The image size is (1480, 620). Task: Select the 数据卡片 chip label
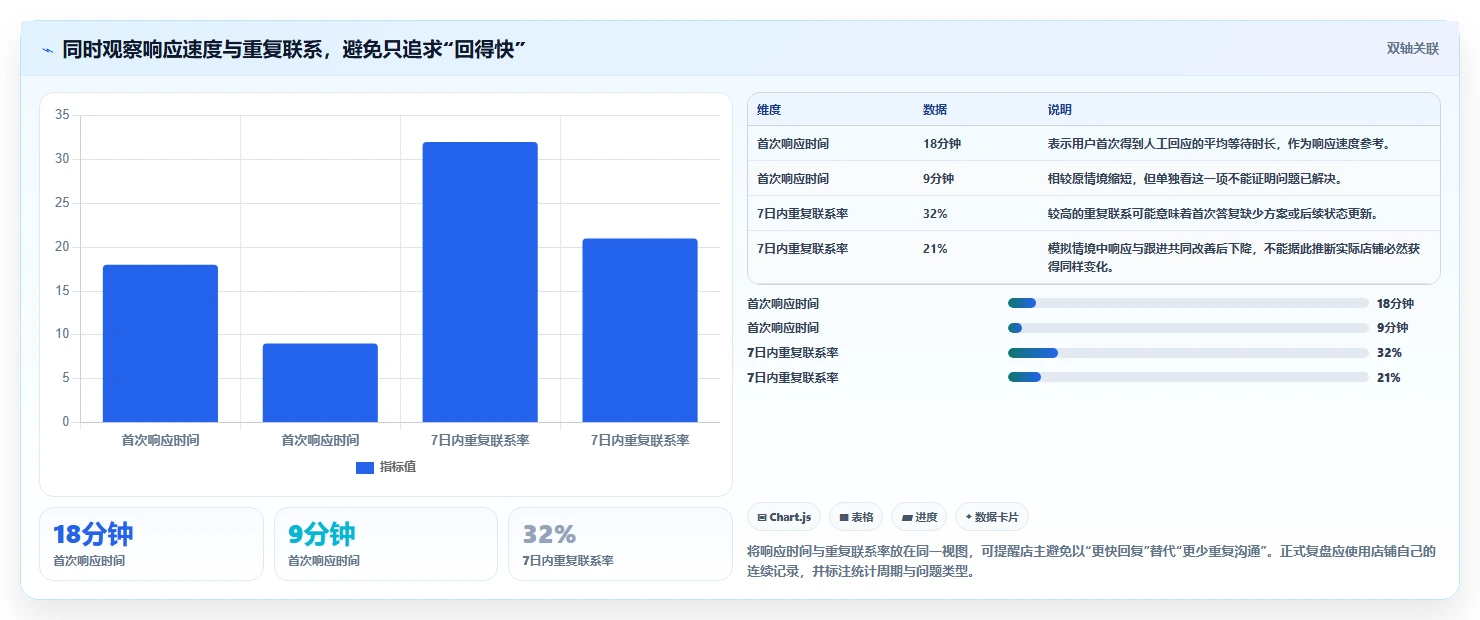[996, 517]
